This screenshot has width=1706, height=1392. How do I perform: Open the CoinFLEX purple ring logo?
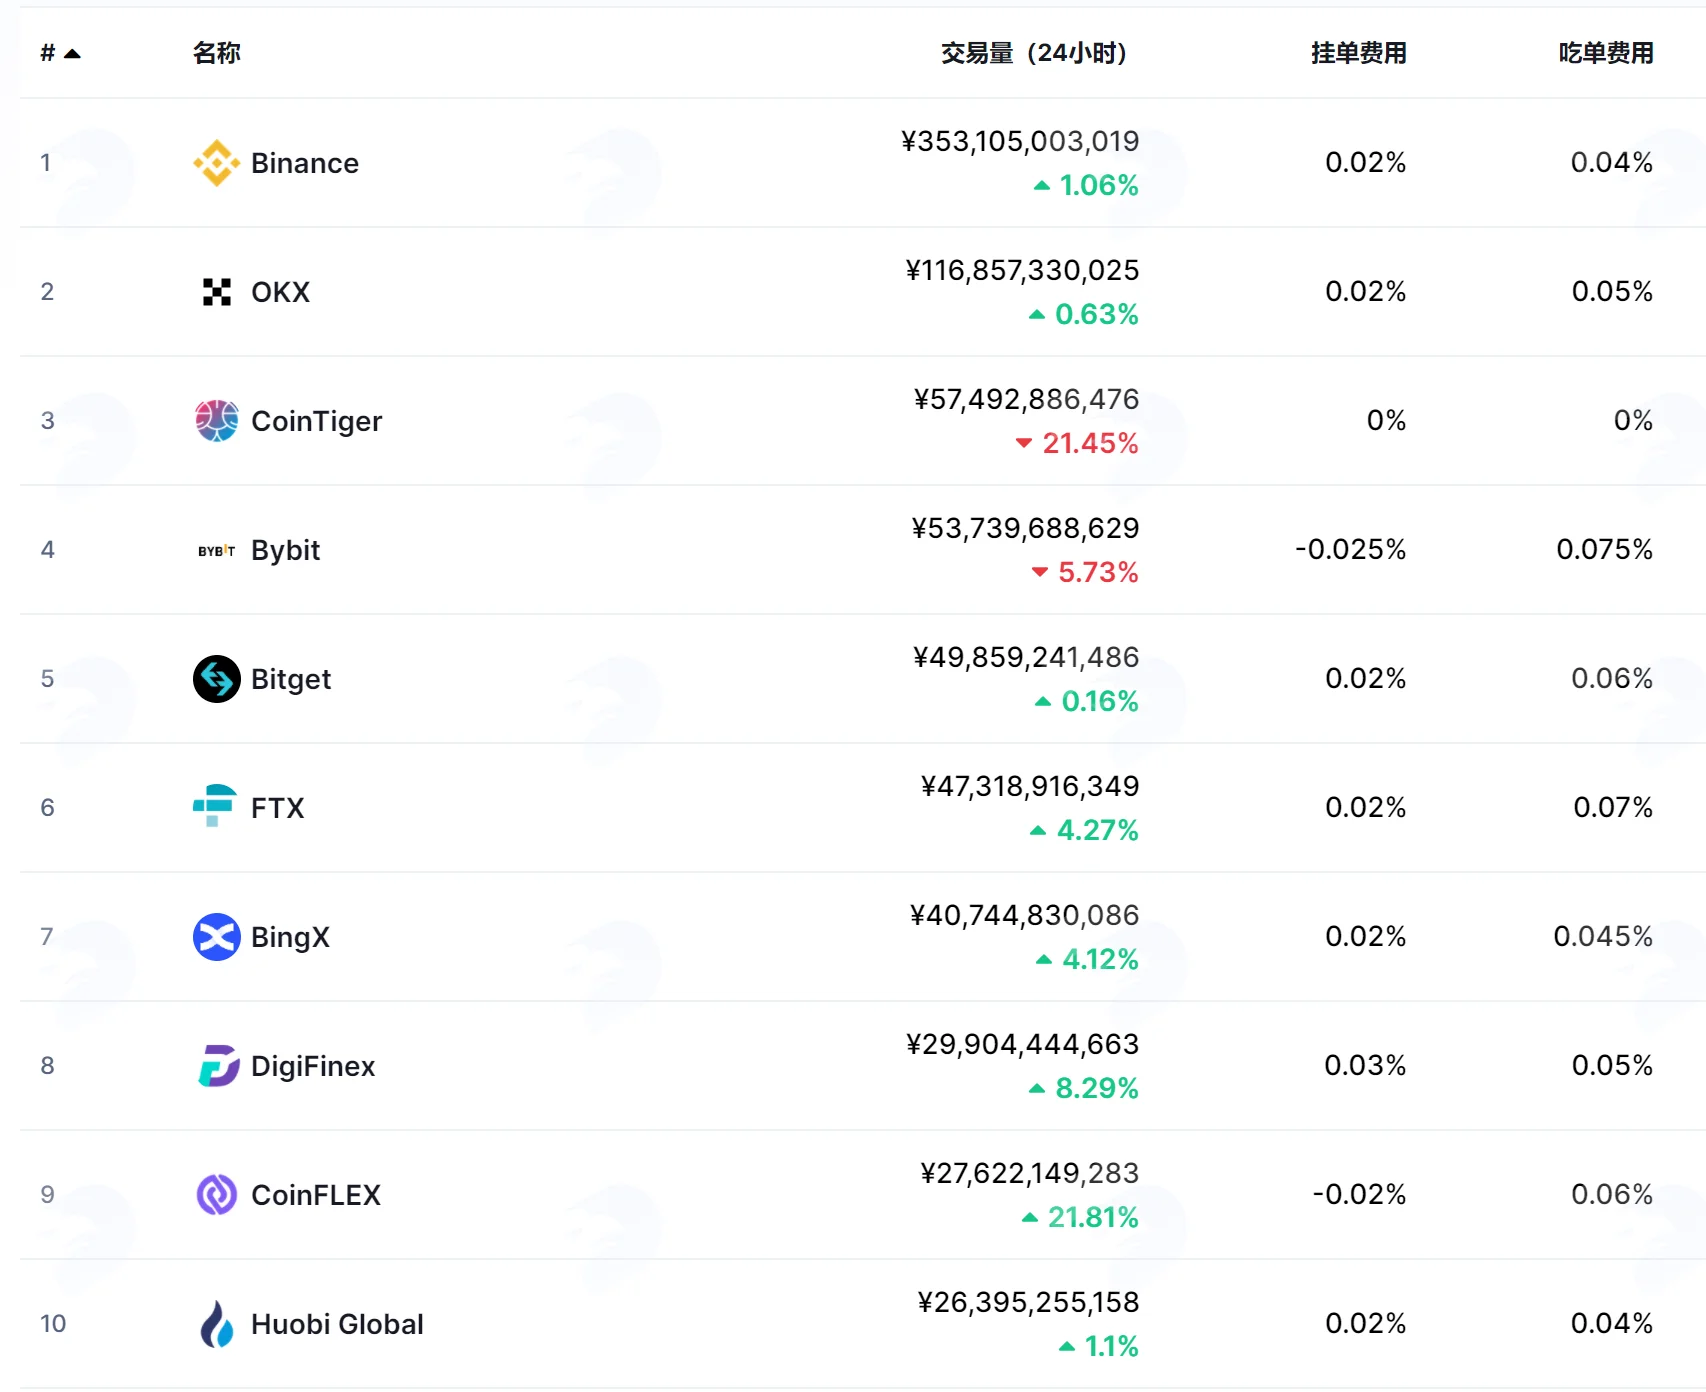[216, 1195]
